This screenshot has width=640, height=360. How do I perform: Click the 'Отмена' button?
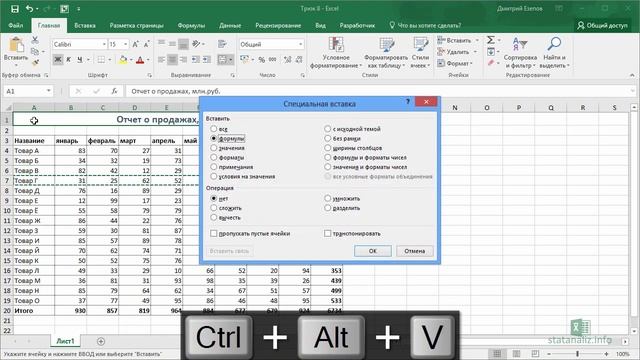pos(415,251)
